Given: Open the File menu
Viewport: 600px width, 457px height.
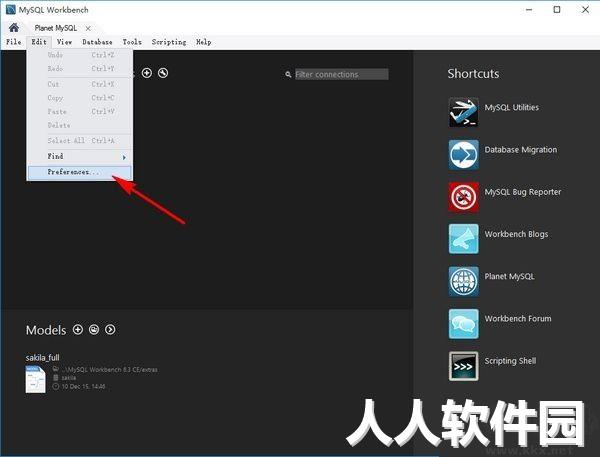Looking at the screenshot, I should pyautogui.click(x=14, y=42).
